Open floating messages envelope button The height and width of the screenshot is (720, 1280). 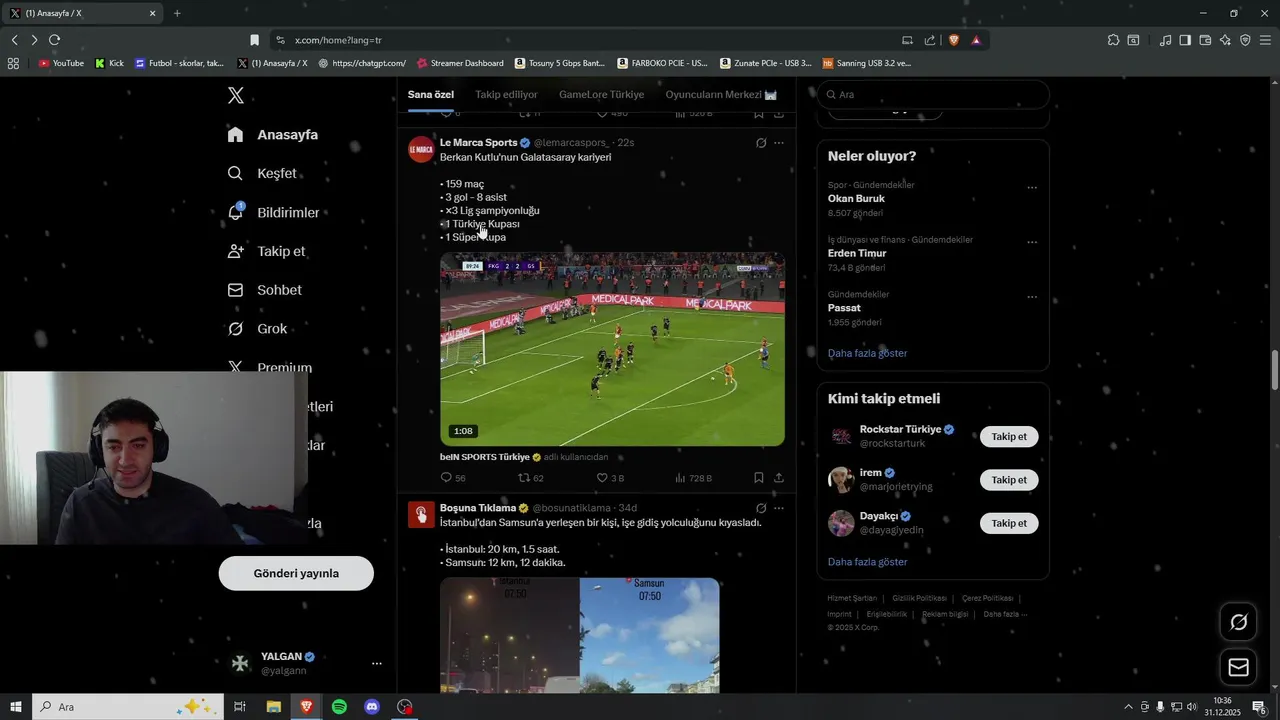click(1238, 667)
